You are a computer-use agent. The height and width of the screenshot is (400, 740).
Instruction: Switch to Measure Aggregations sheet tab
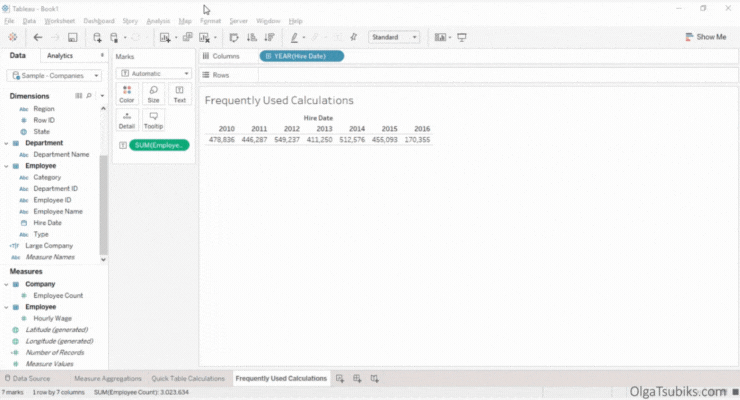(108, 378)
